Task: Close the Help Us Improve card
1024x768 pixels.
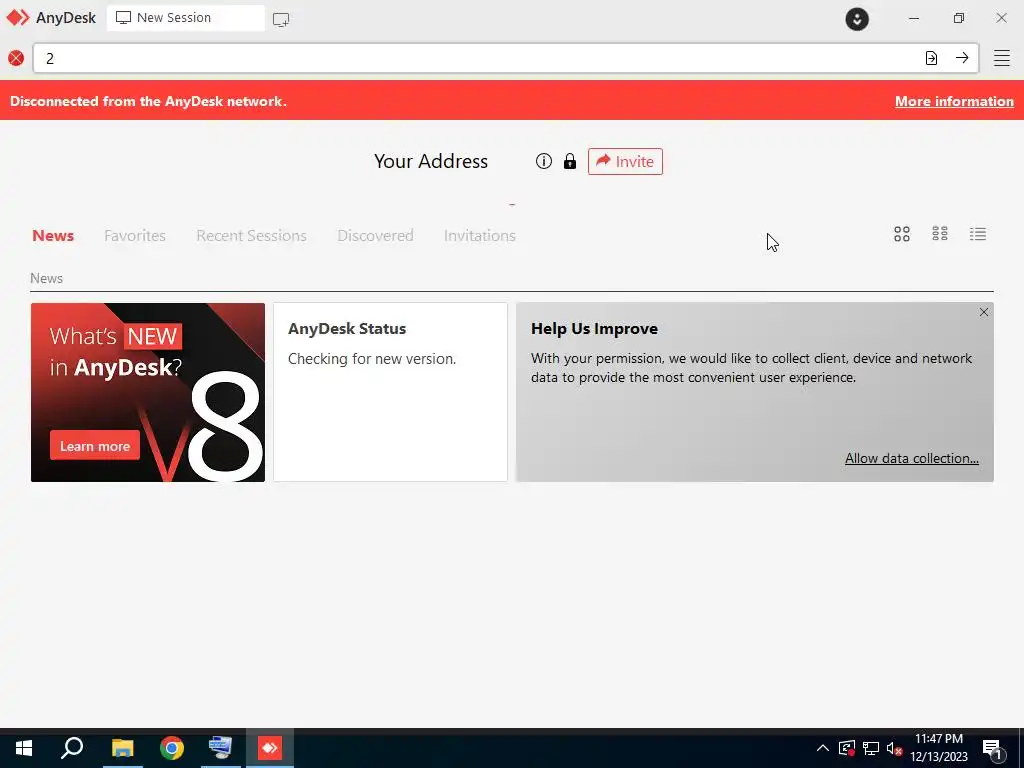Action: (984, 312)
